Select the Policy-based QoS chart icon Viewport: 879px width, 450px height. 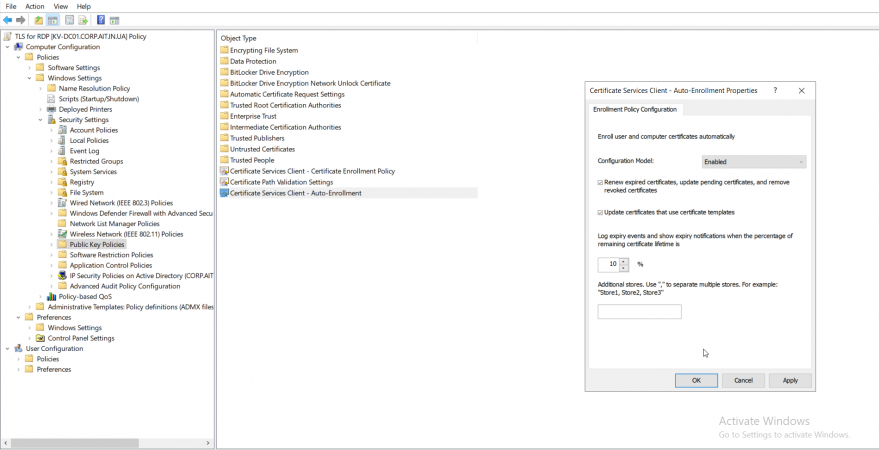pos(52,296)
